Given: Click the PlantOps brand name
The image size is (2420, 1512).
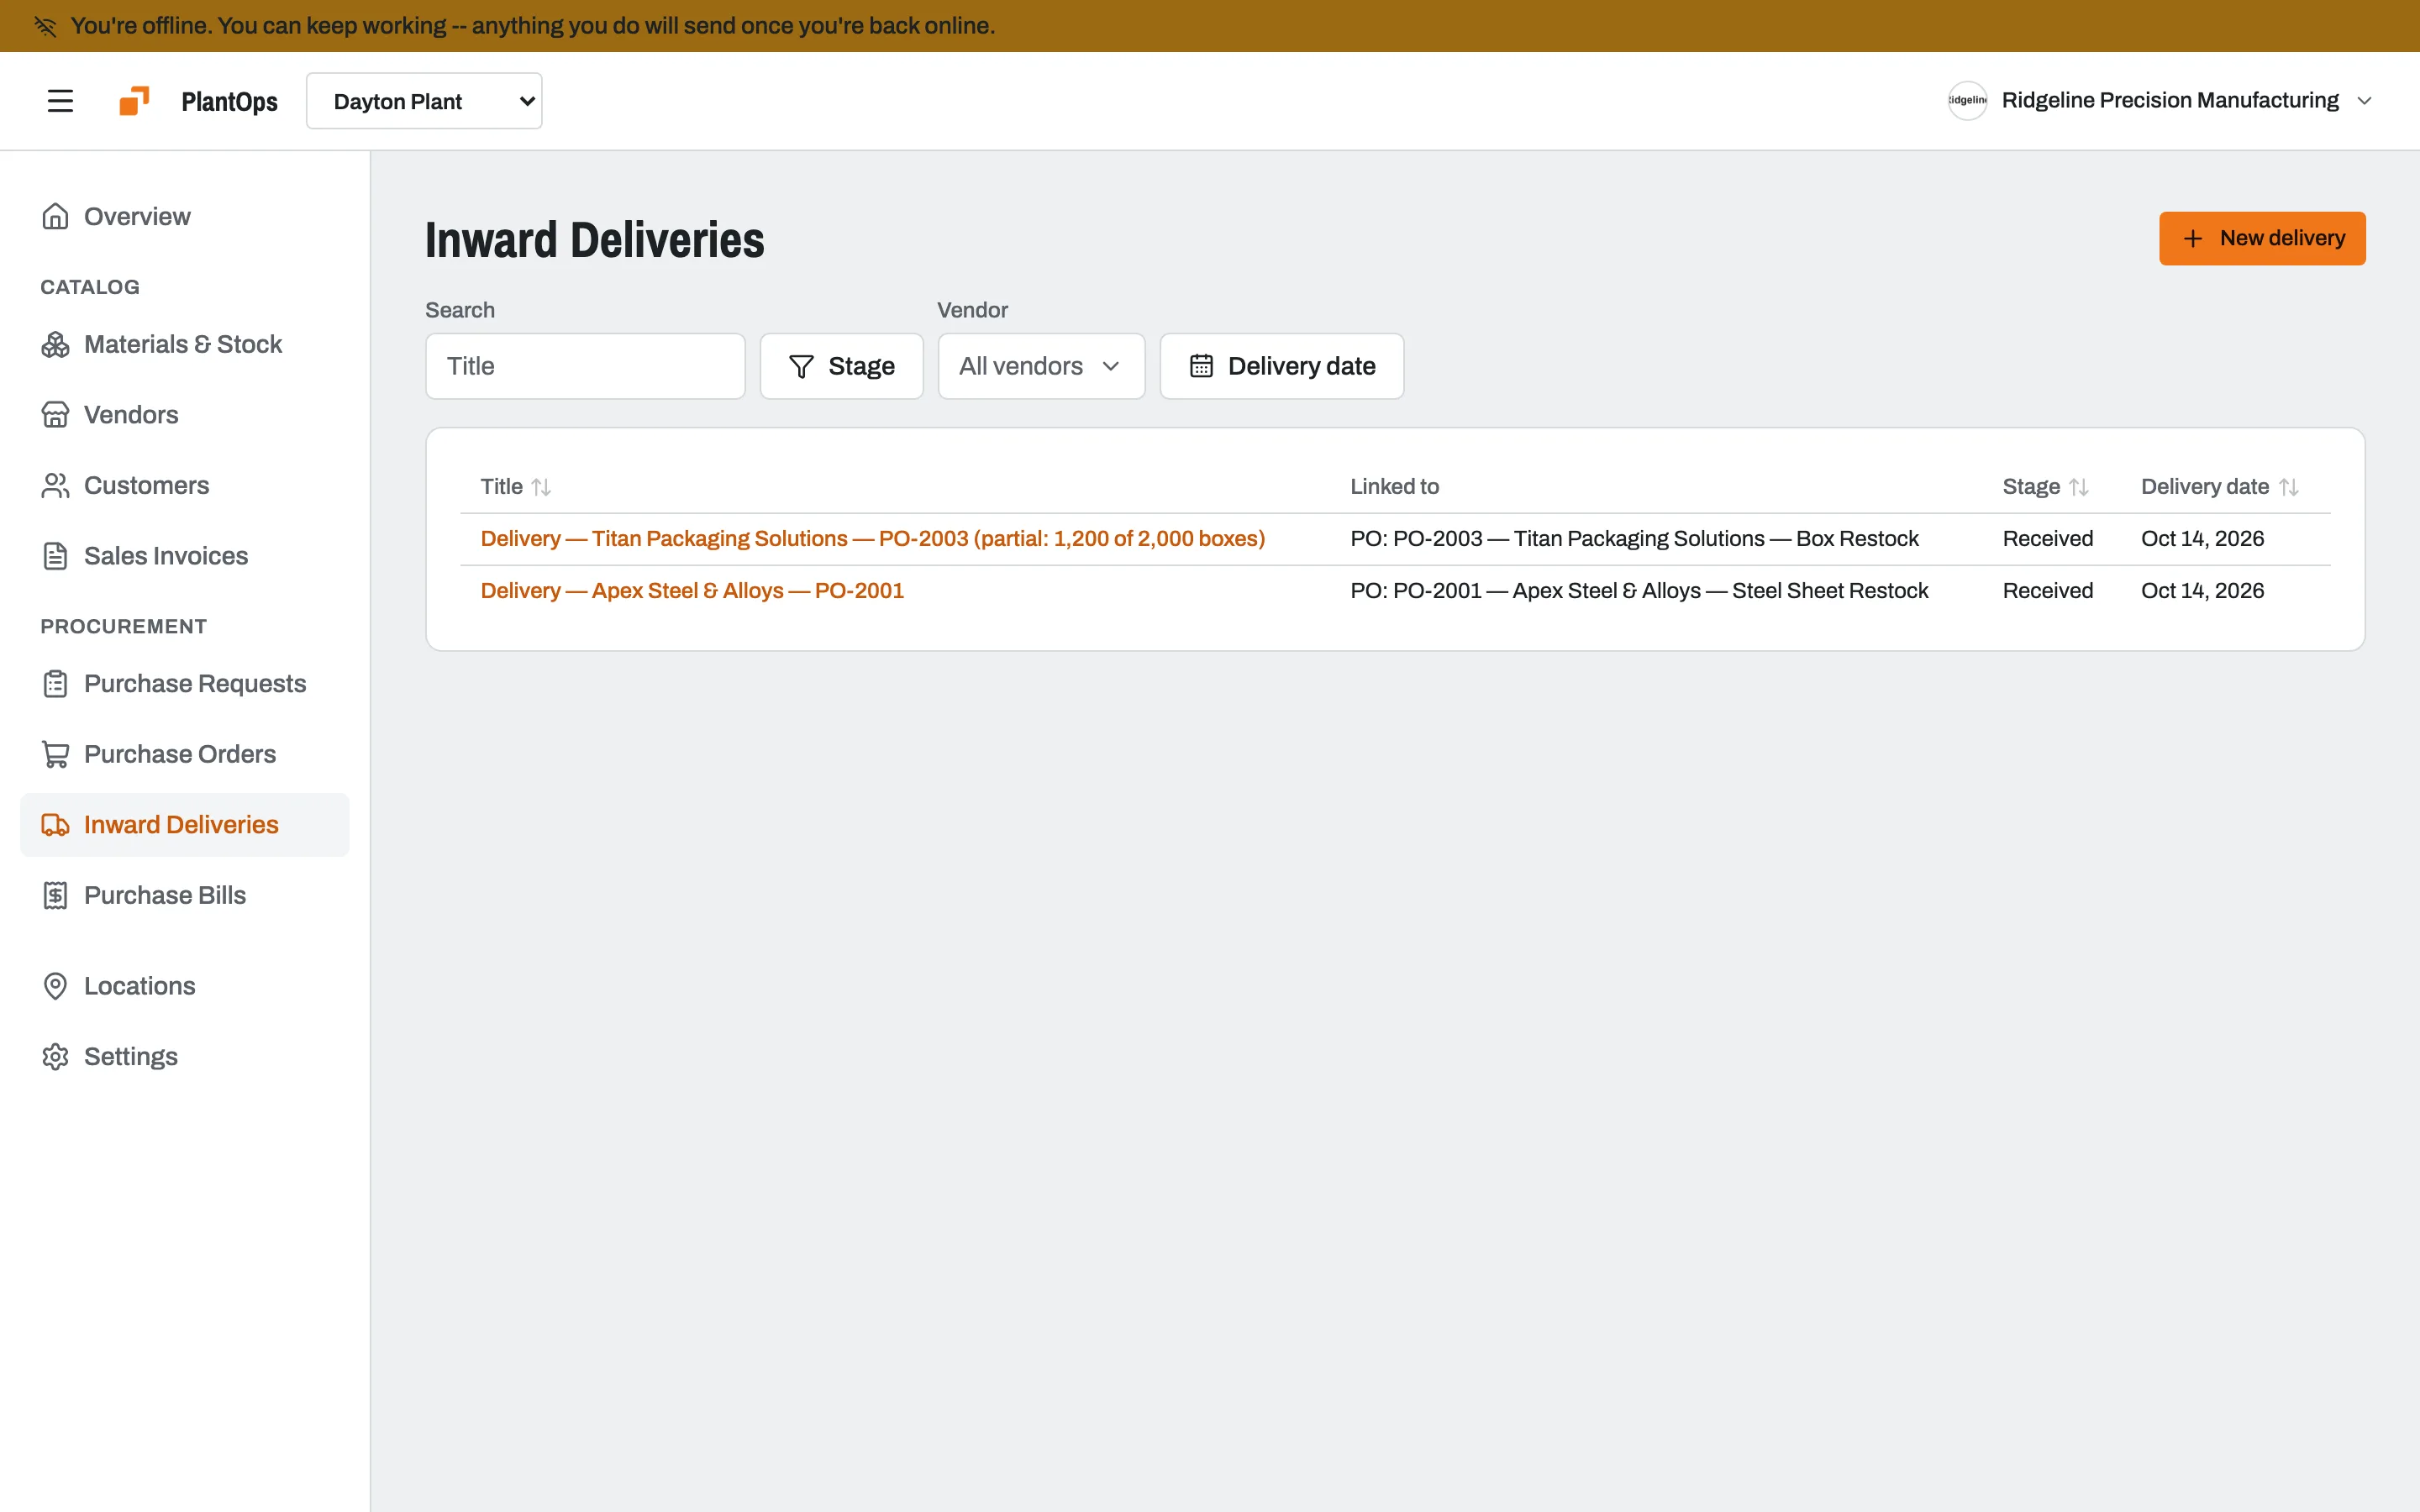Looking at the screenshot, I should (229, 101).
